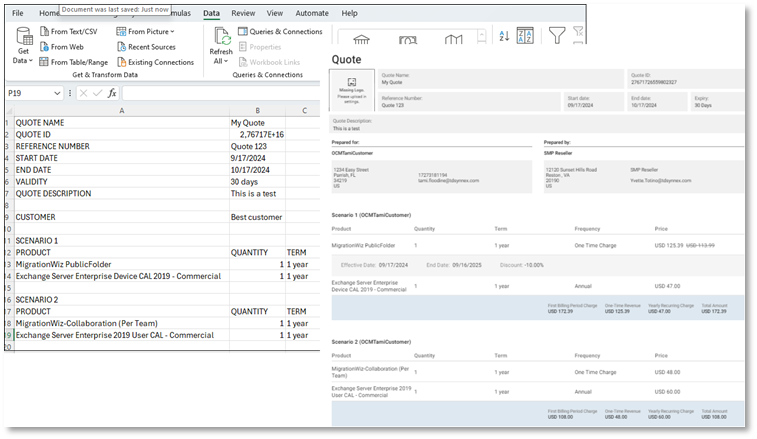This screenshot has width=757, height=439.
Task: Select Exchange Server Enterprise 2019 User CAL cell
Action: coord(122,335)
